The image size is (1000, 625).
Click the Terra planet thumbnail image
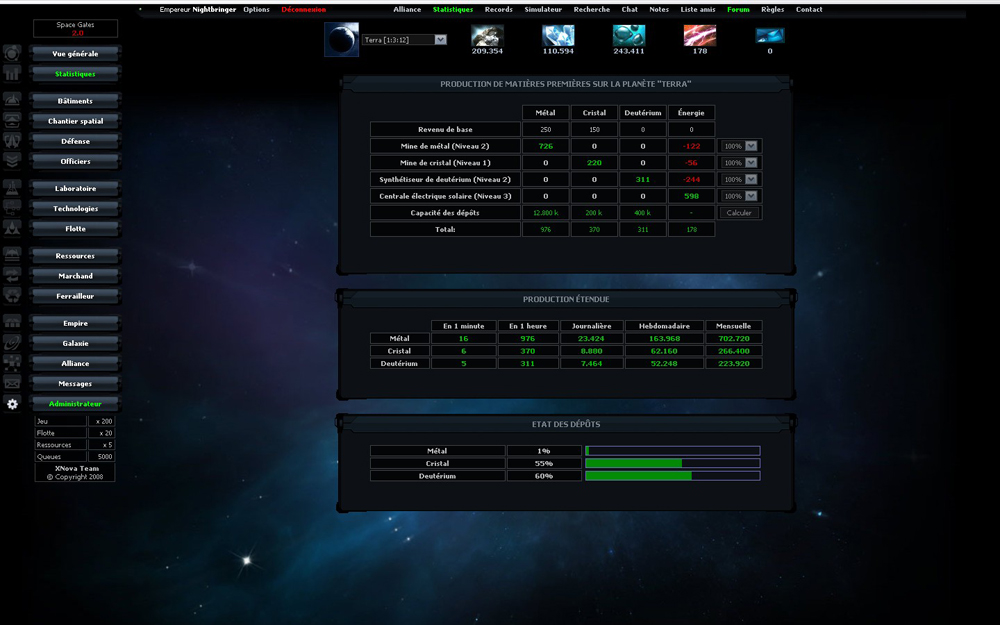pos(341,39)
